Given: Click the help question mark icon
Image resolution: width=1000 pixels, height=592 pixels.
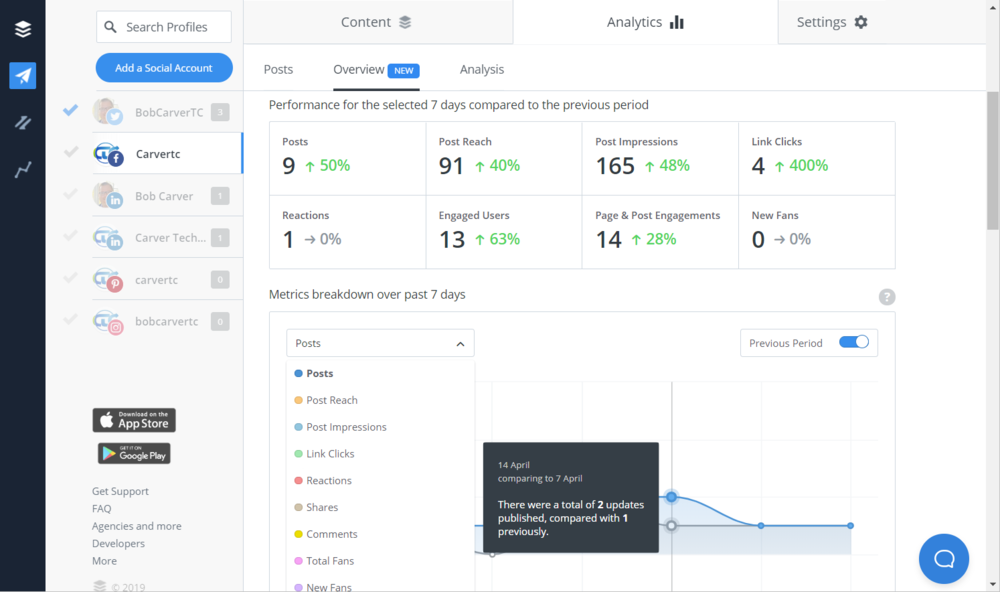Looking at the screenshot, I should coord(886,296).
